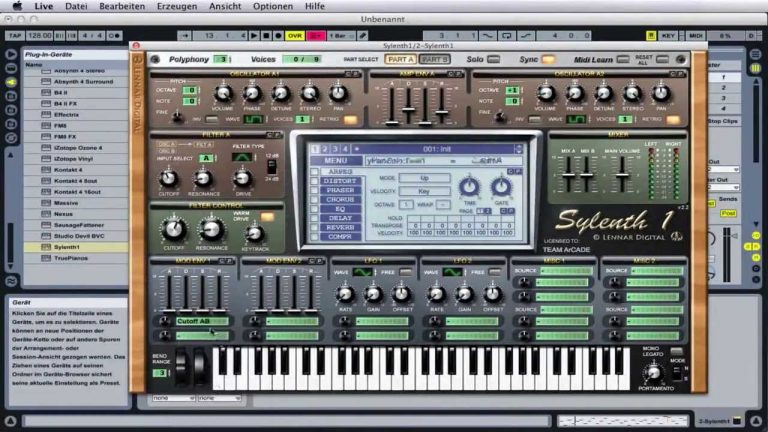This screenshot has height=432, width=768.
Task: Open the Apple menu
Action: [17, 6]
